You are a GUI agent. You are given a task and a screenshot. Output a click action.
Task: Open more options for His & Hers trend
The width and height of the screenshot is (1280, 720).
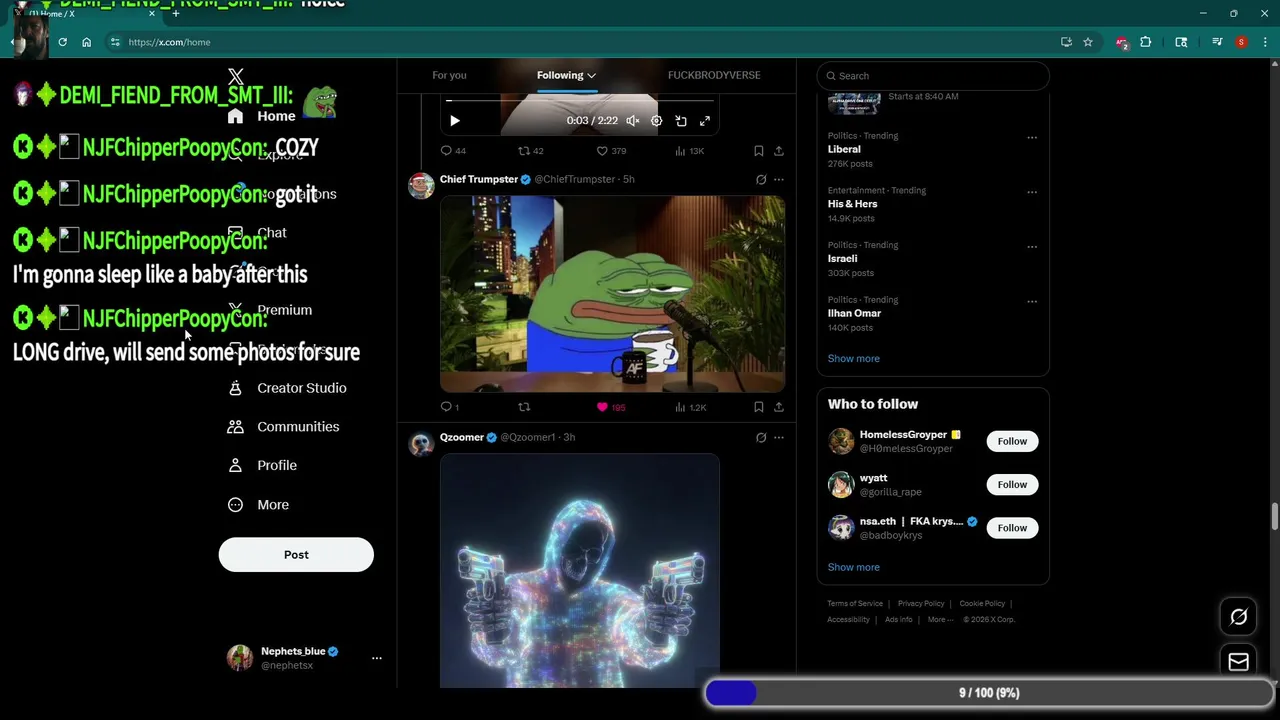coord(1032,192)
